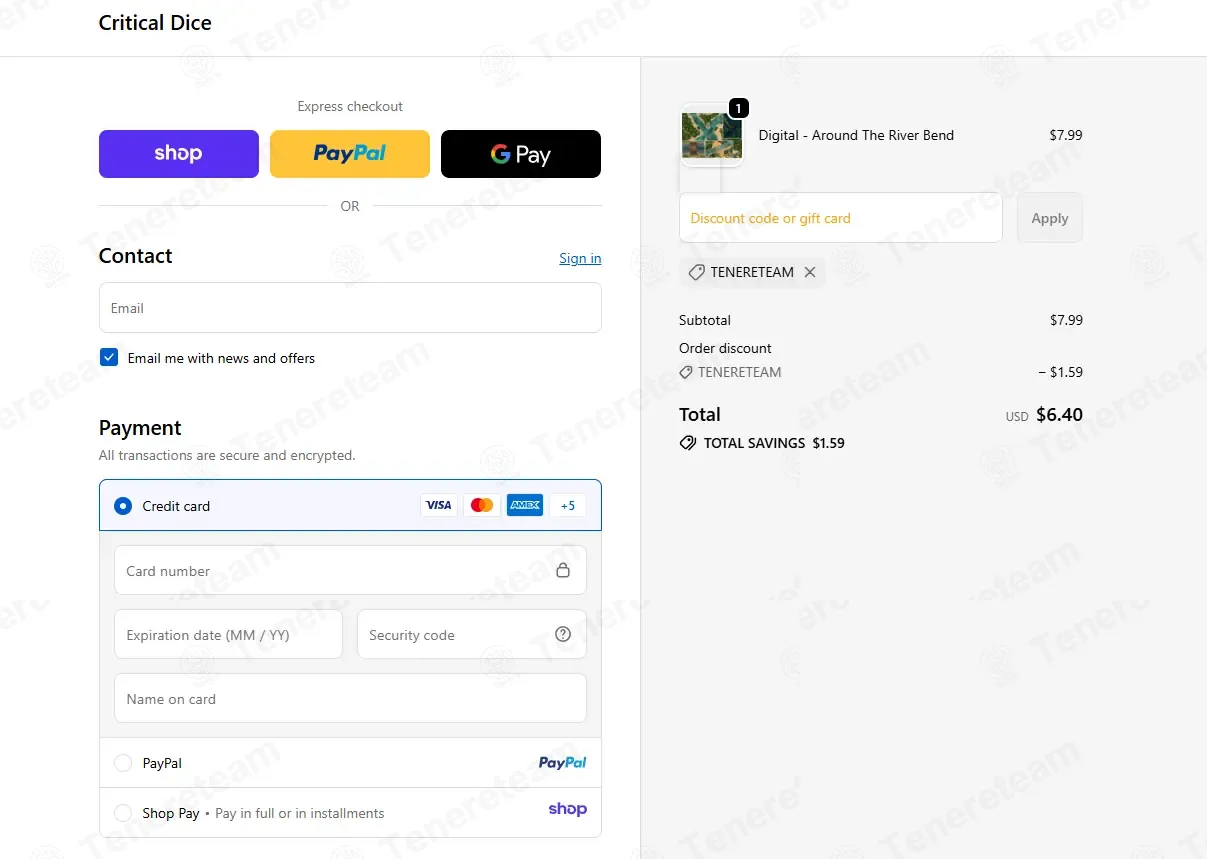Focus the Email contact field
Screen dimensions: 1207x859
350,307
